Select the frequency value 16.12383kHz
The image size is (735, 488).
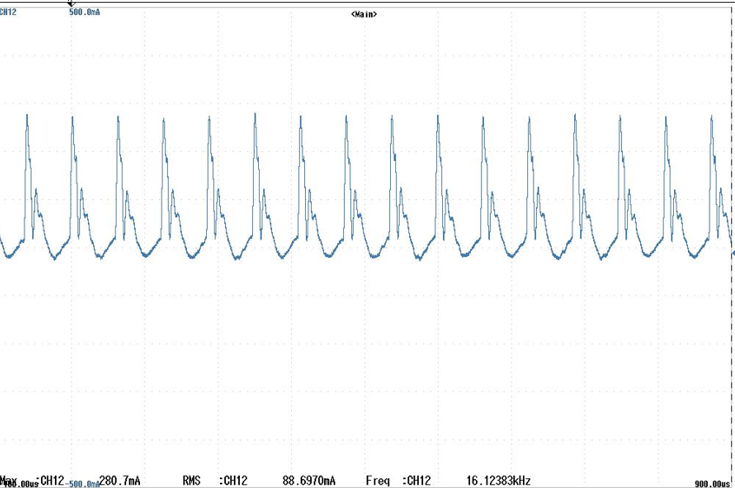pos(498,480)
